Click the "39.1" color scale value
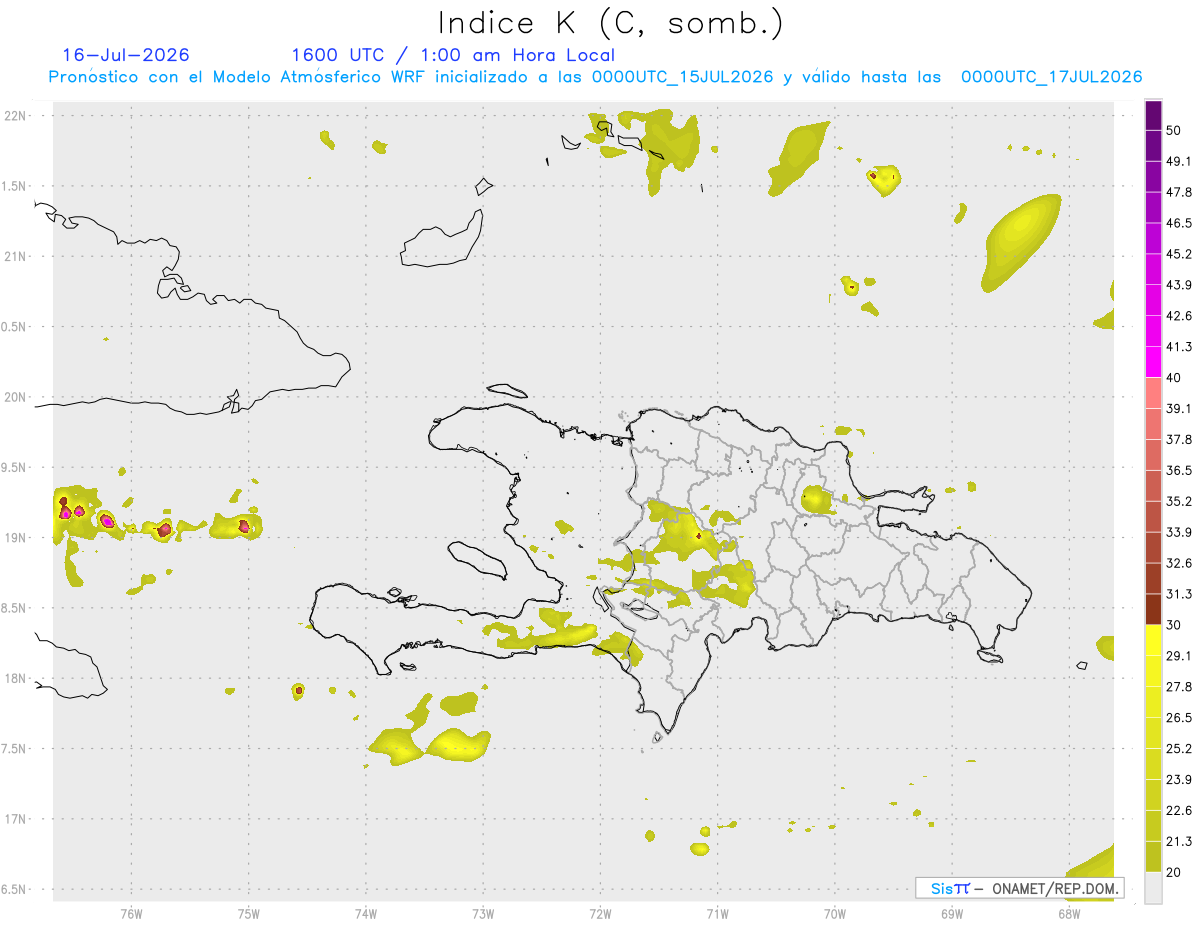Viewport: 1200px width, 927px height. (1180, 409)
